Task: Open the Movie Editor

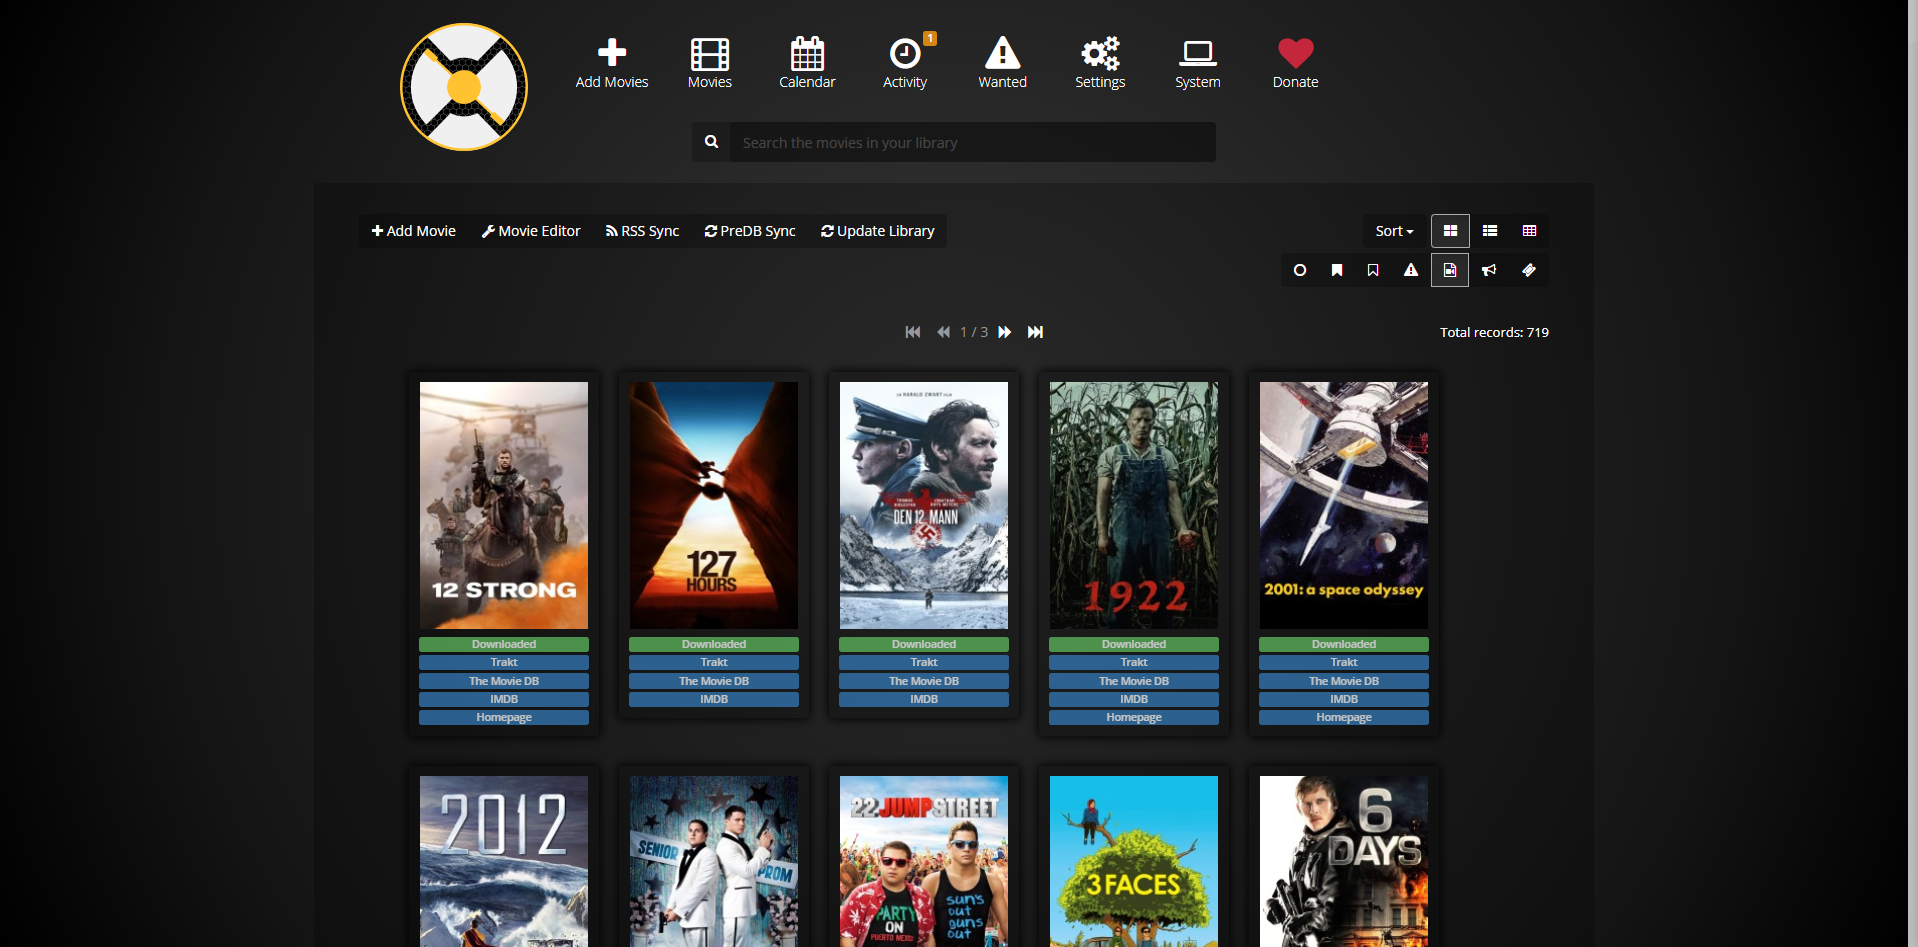Action: (x=531, y=231)
